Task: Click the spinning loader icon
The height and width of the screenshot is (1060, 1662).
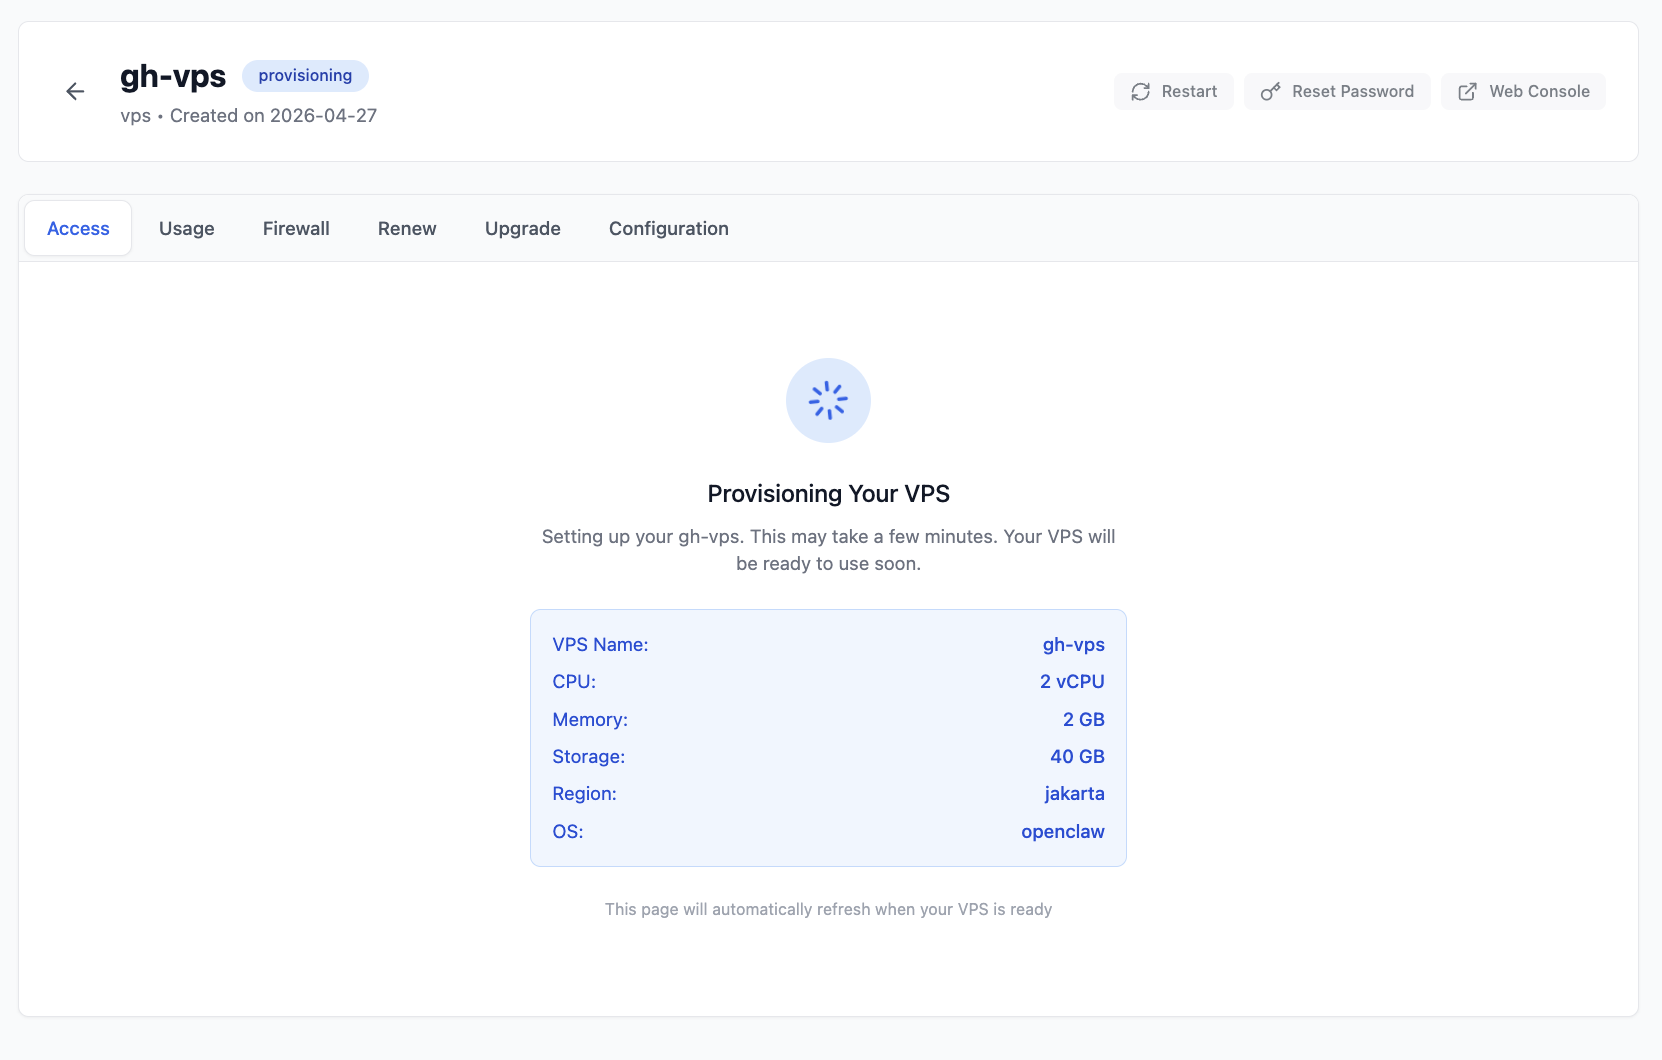Action: click(828, 400)
